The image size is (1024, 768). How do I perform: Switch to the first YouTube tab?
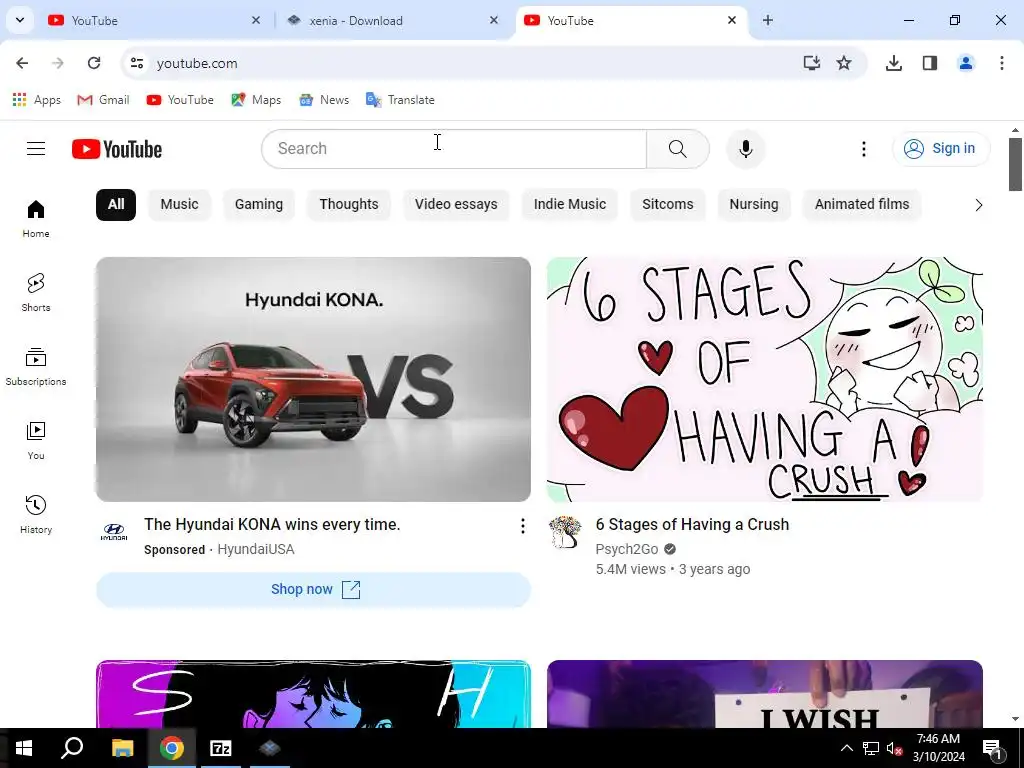pos(154,21)
